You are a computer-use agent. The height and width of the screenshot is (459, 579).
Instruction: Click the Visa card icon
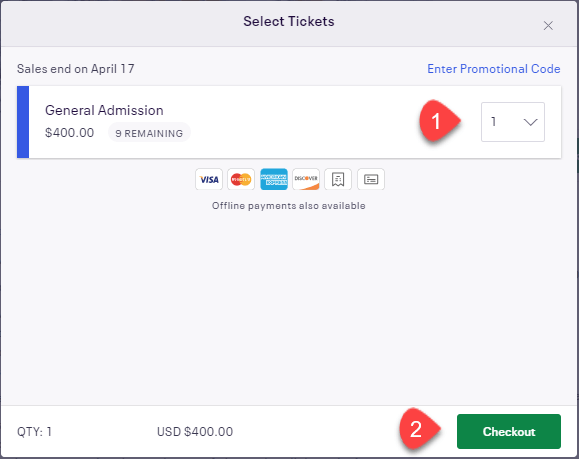(x=209, y=179)
